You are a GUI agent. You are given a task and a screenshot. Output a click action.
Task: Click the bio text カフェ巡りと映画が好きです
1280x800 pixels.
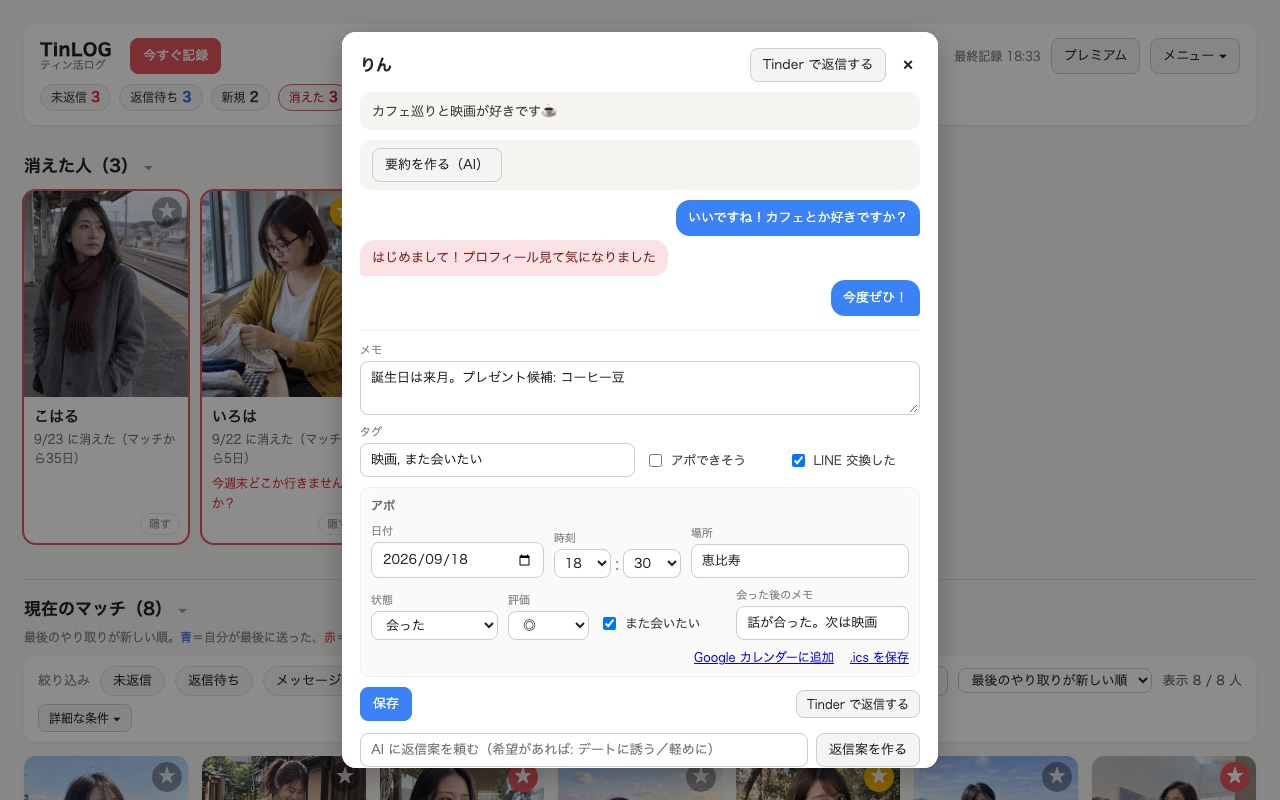click(464, 111)
